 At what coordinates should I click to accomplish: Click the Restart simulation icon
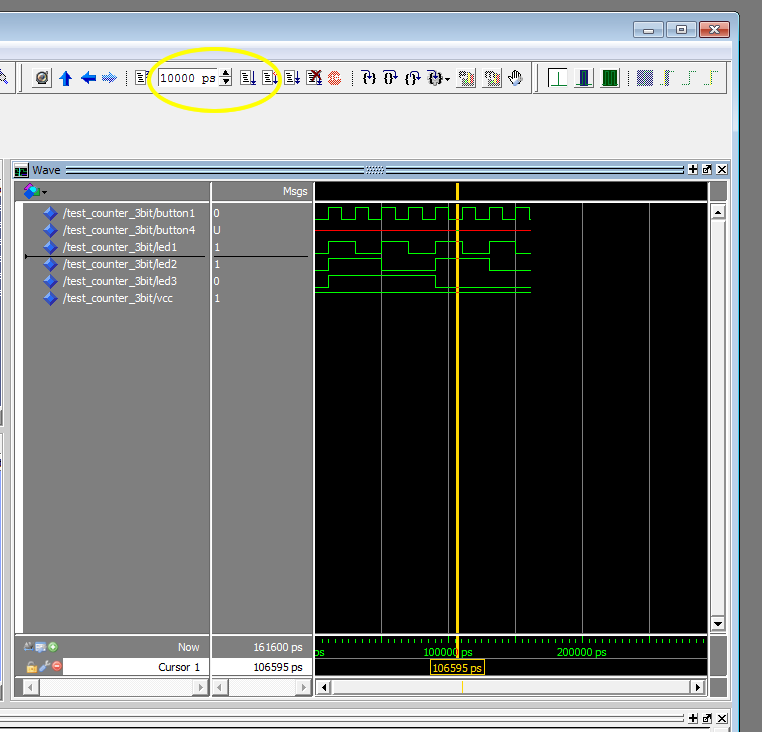[141, 78]
